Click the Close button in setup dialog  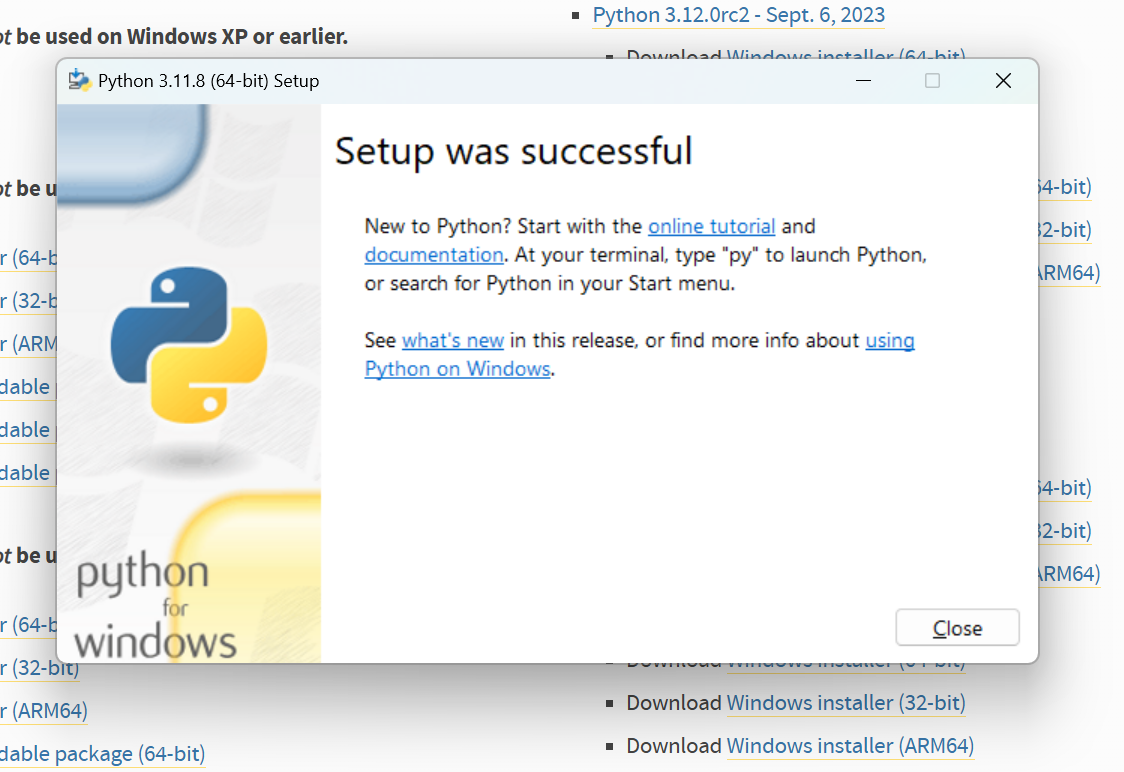(x=957, y=628)
